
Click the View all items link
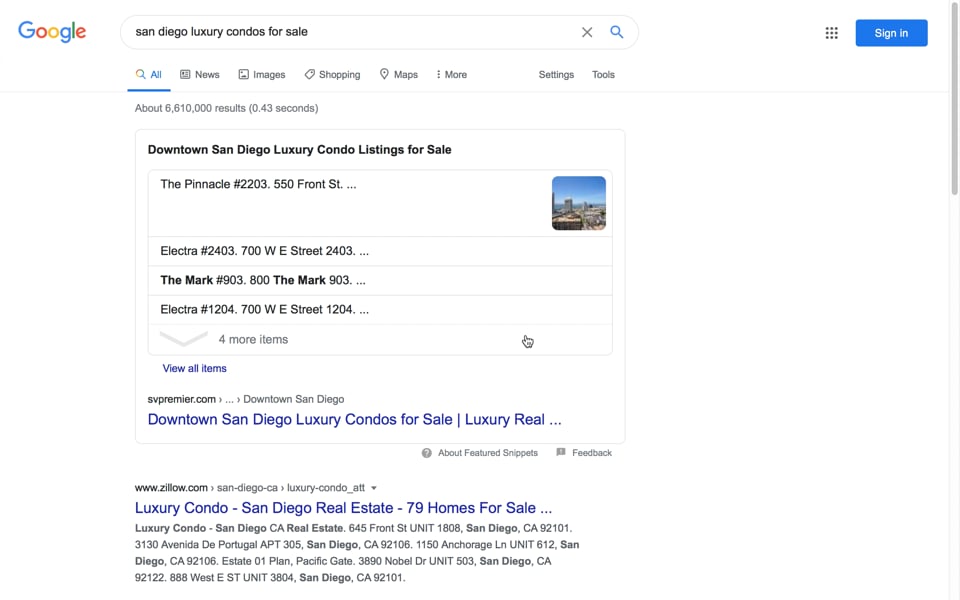pos(195,369)
